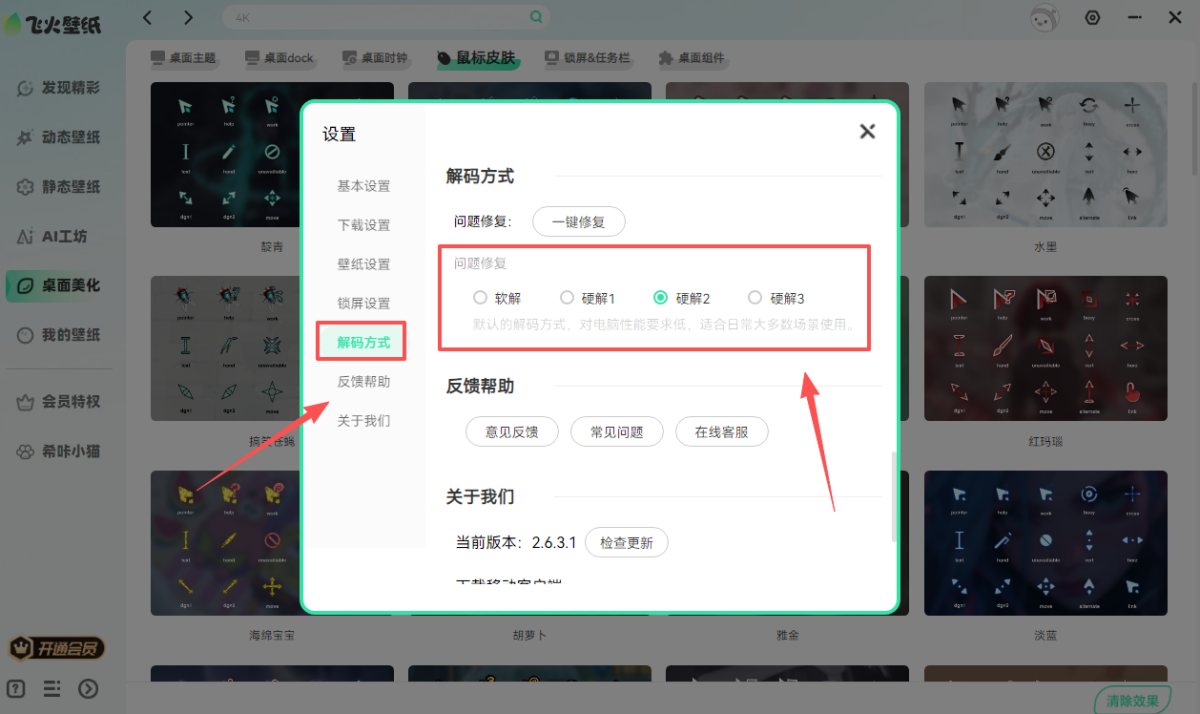Go back with the left arrow
The width and height of the screenshot is (1200, 714).
(148, 17)
